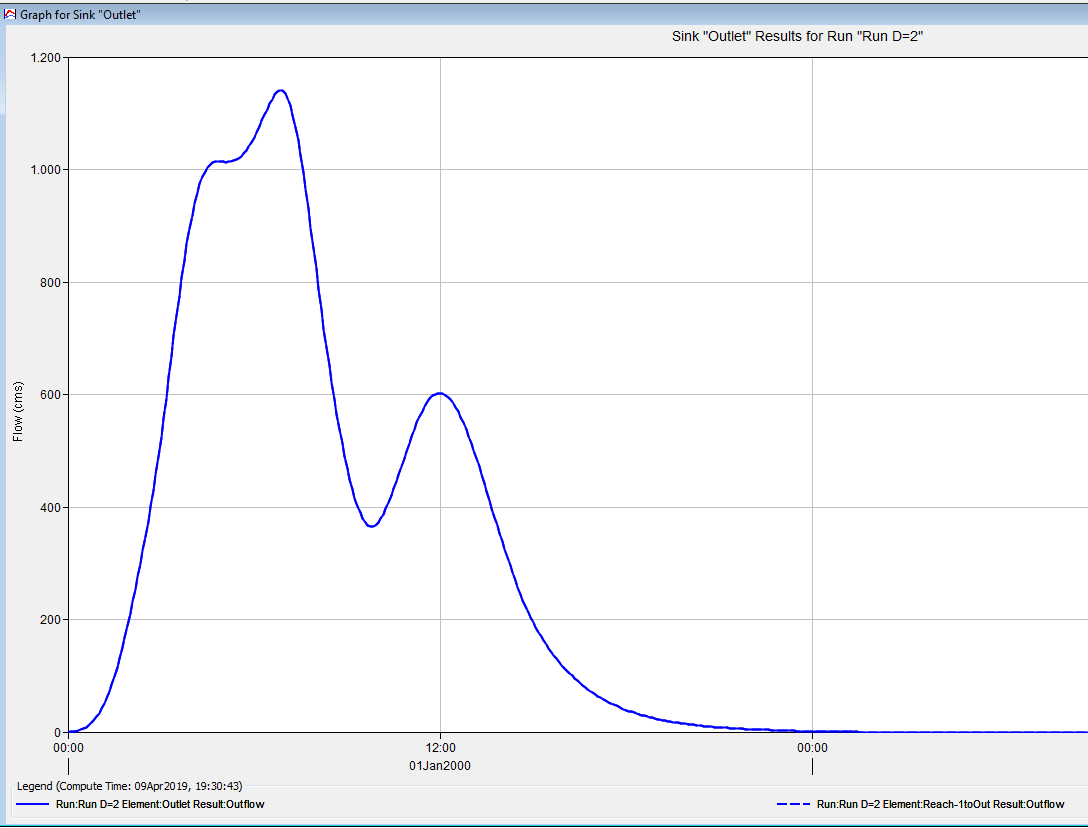Select the Reach-1toOut Outflow legend label
1088x828 pixels.
(940, 804)
